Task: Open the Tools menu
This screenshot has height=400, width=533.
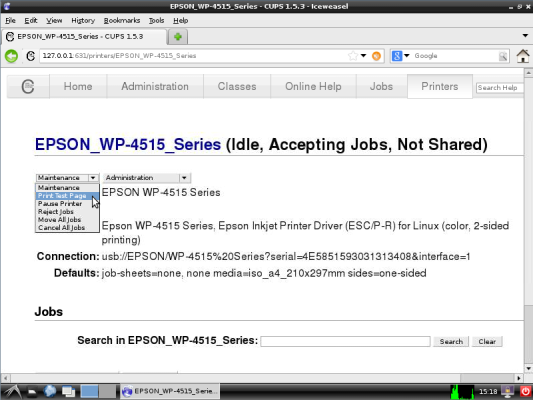Action: (156, 21)
